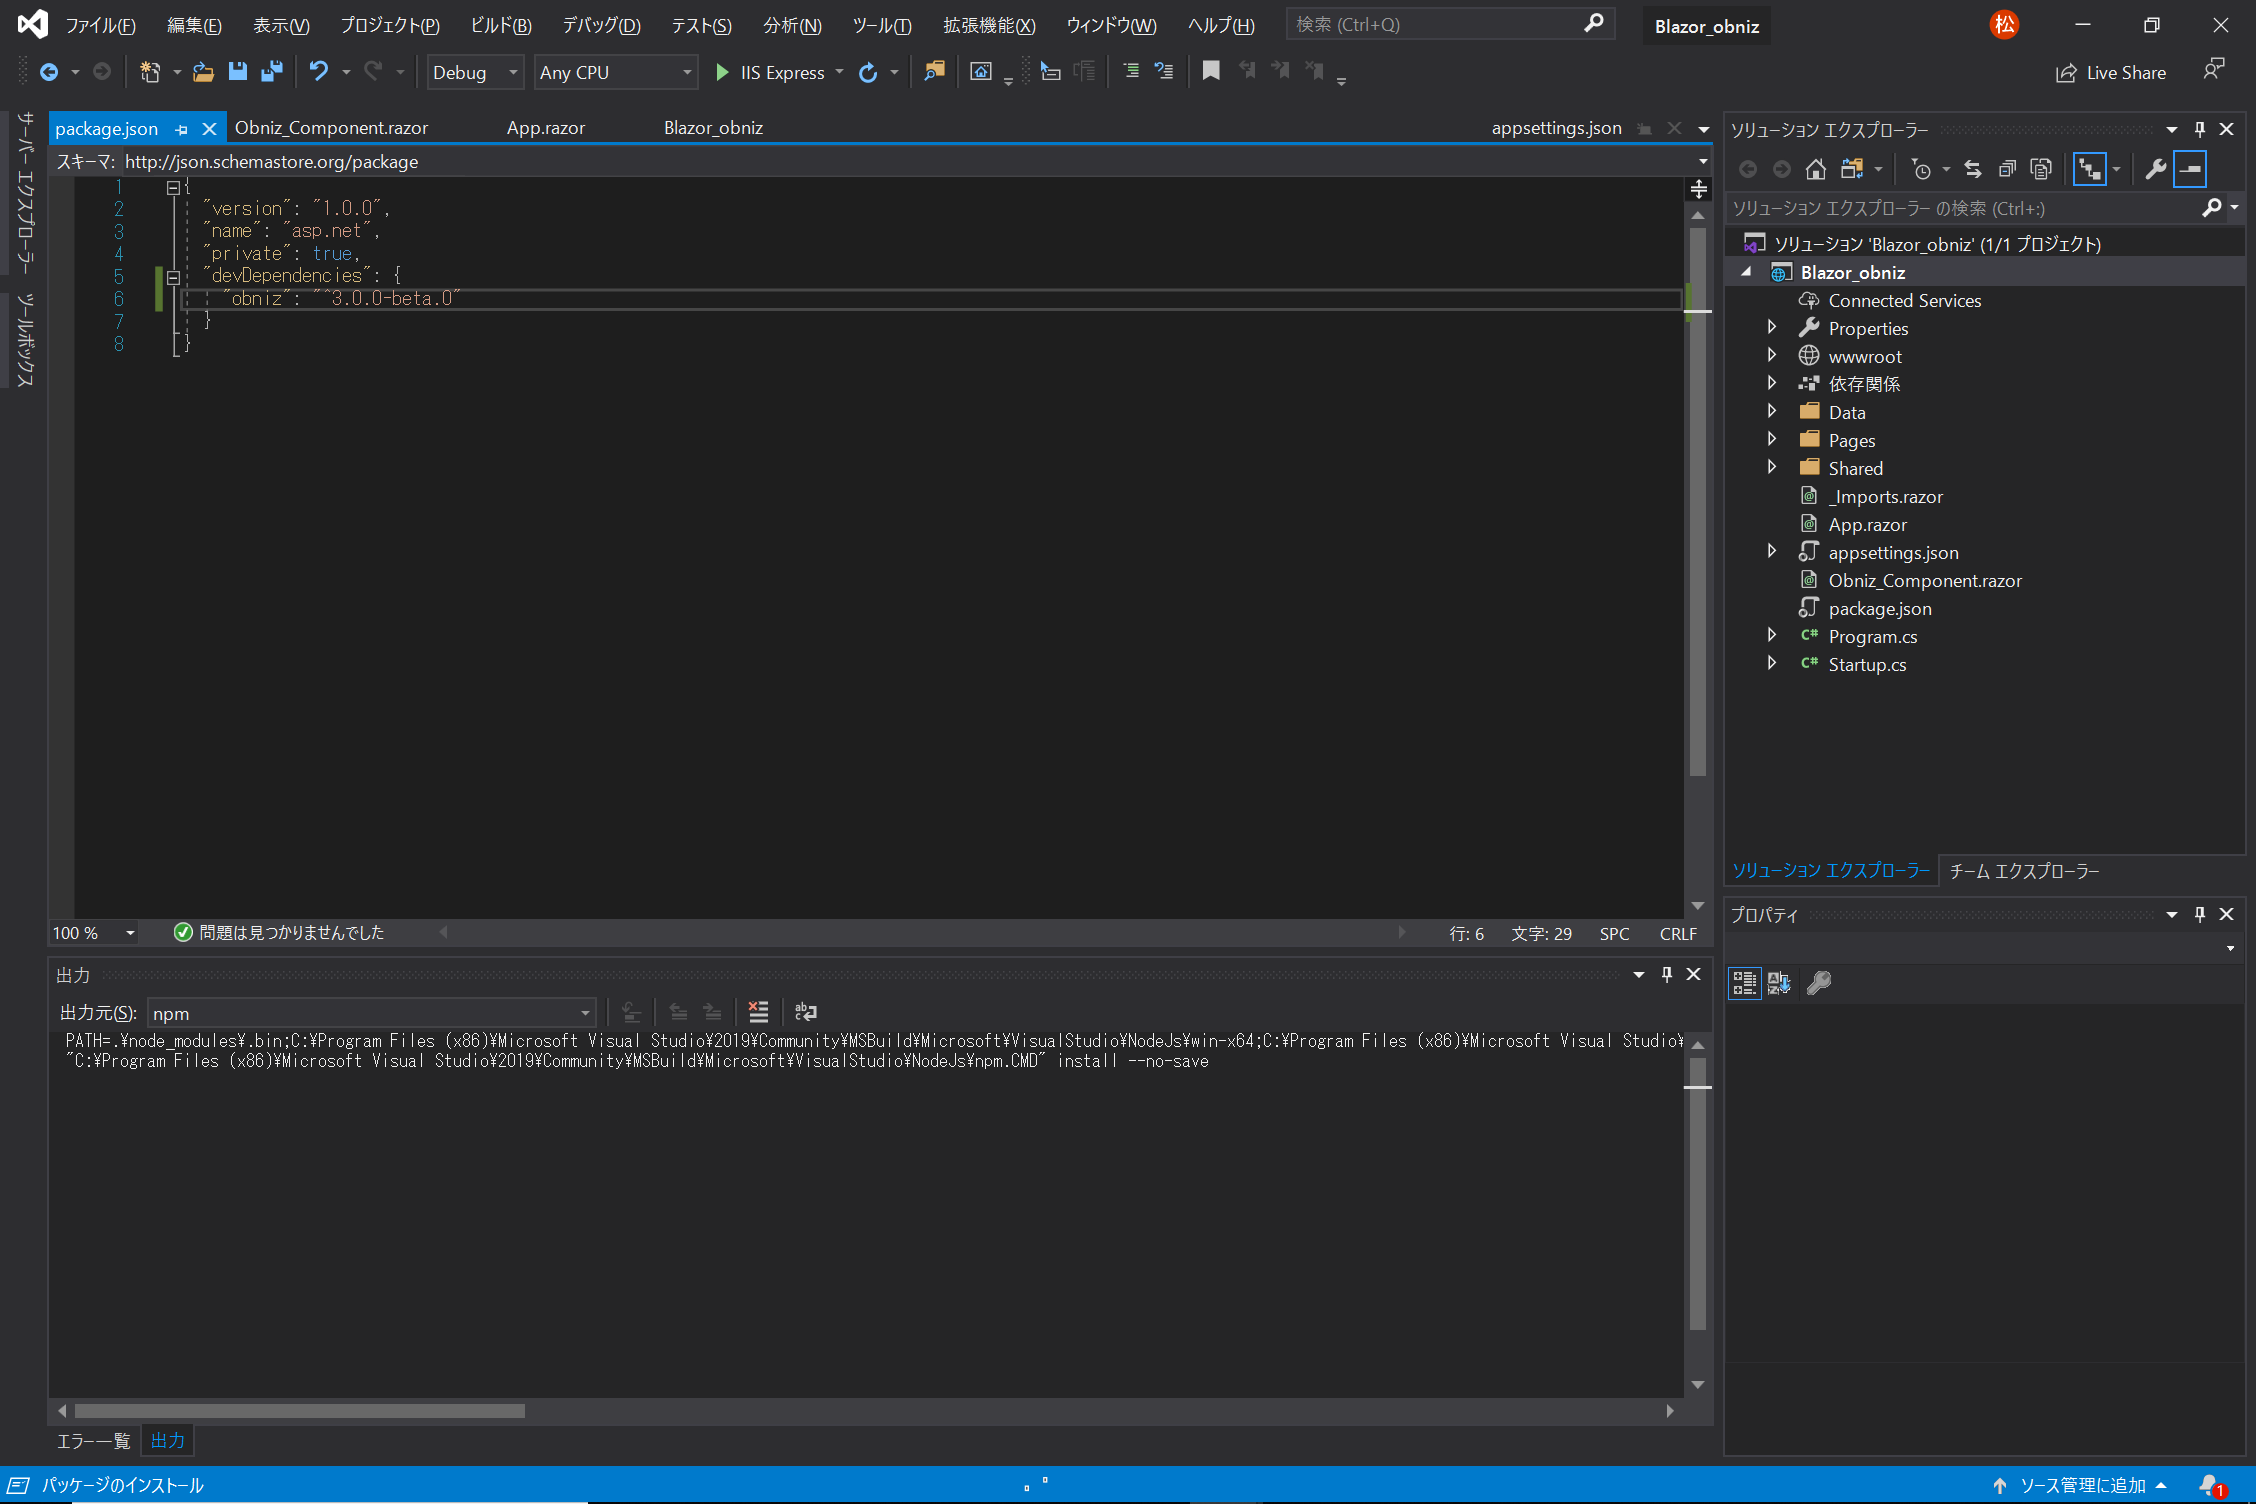Click the Undo arrow icon

tap(318, 71)
